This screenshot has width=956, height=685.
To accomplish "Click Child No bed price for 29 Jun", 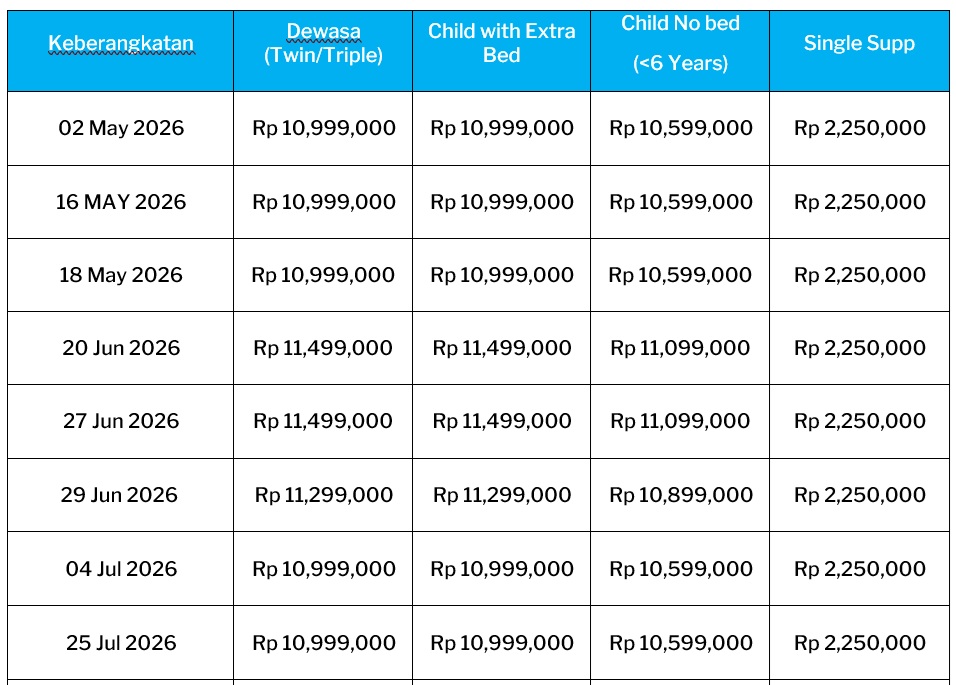I will (x=680, y=495).
